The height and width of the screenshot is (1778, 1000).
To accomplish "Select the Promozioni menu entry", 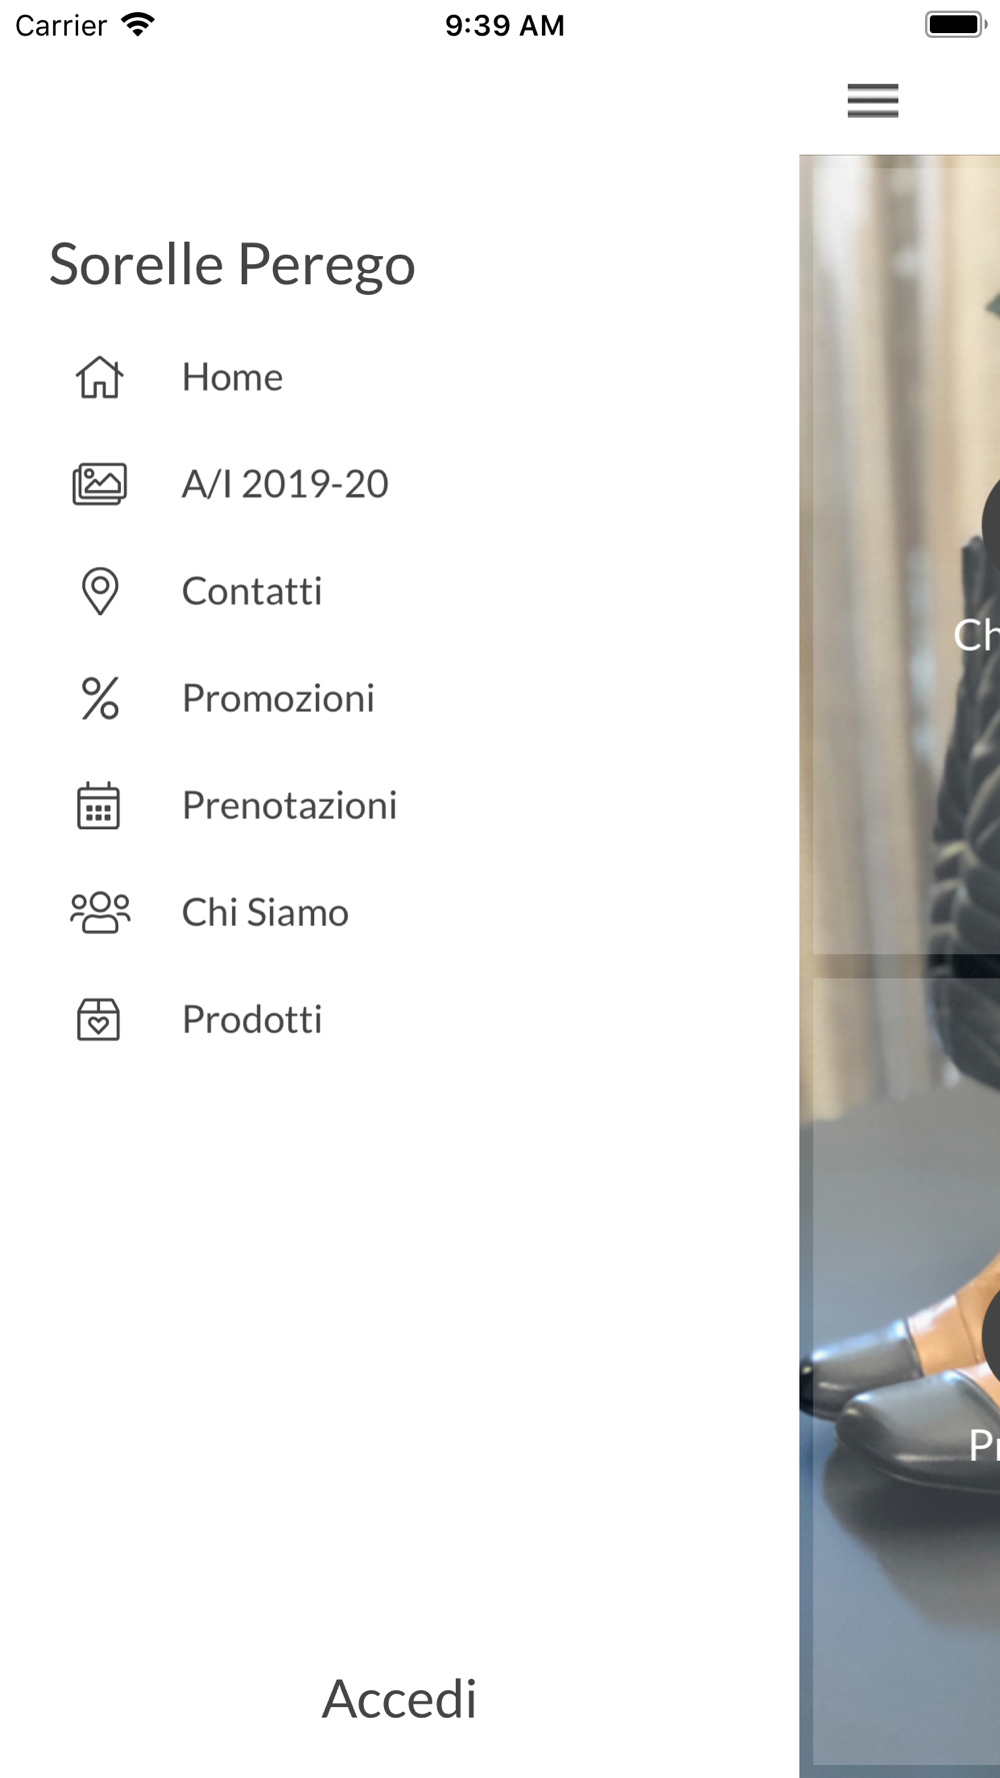I will pyautogui.click(x=278, y=698).
